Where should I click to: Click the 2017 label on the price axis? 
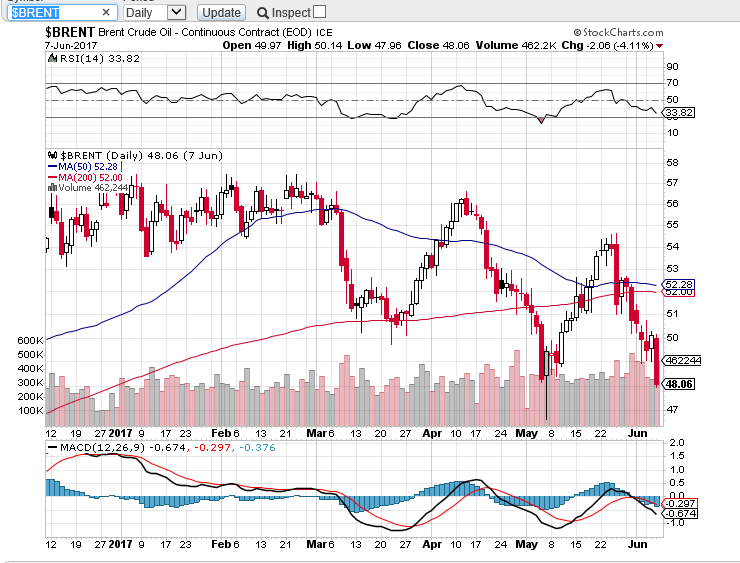point(121,433)
